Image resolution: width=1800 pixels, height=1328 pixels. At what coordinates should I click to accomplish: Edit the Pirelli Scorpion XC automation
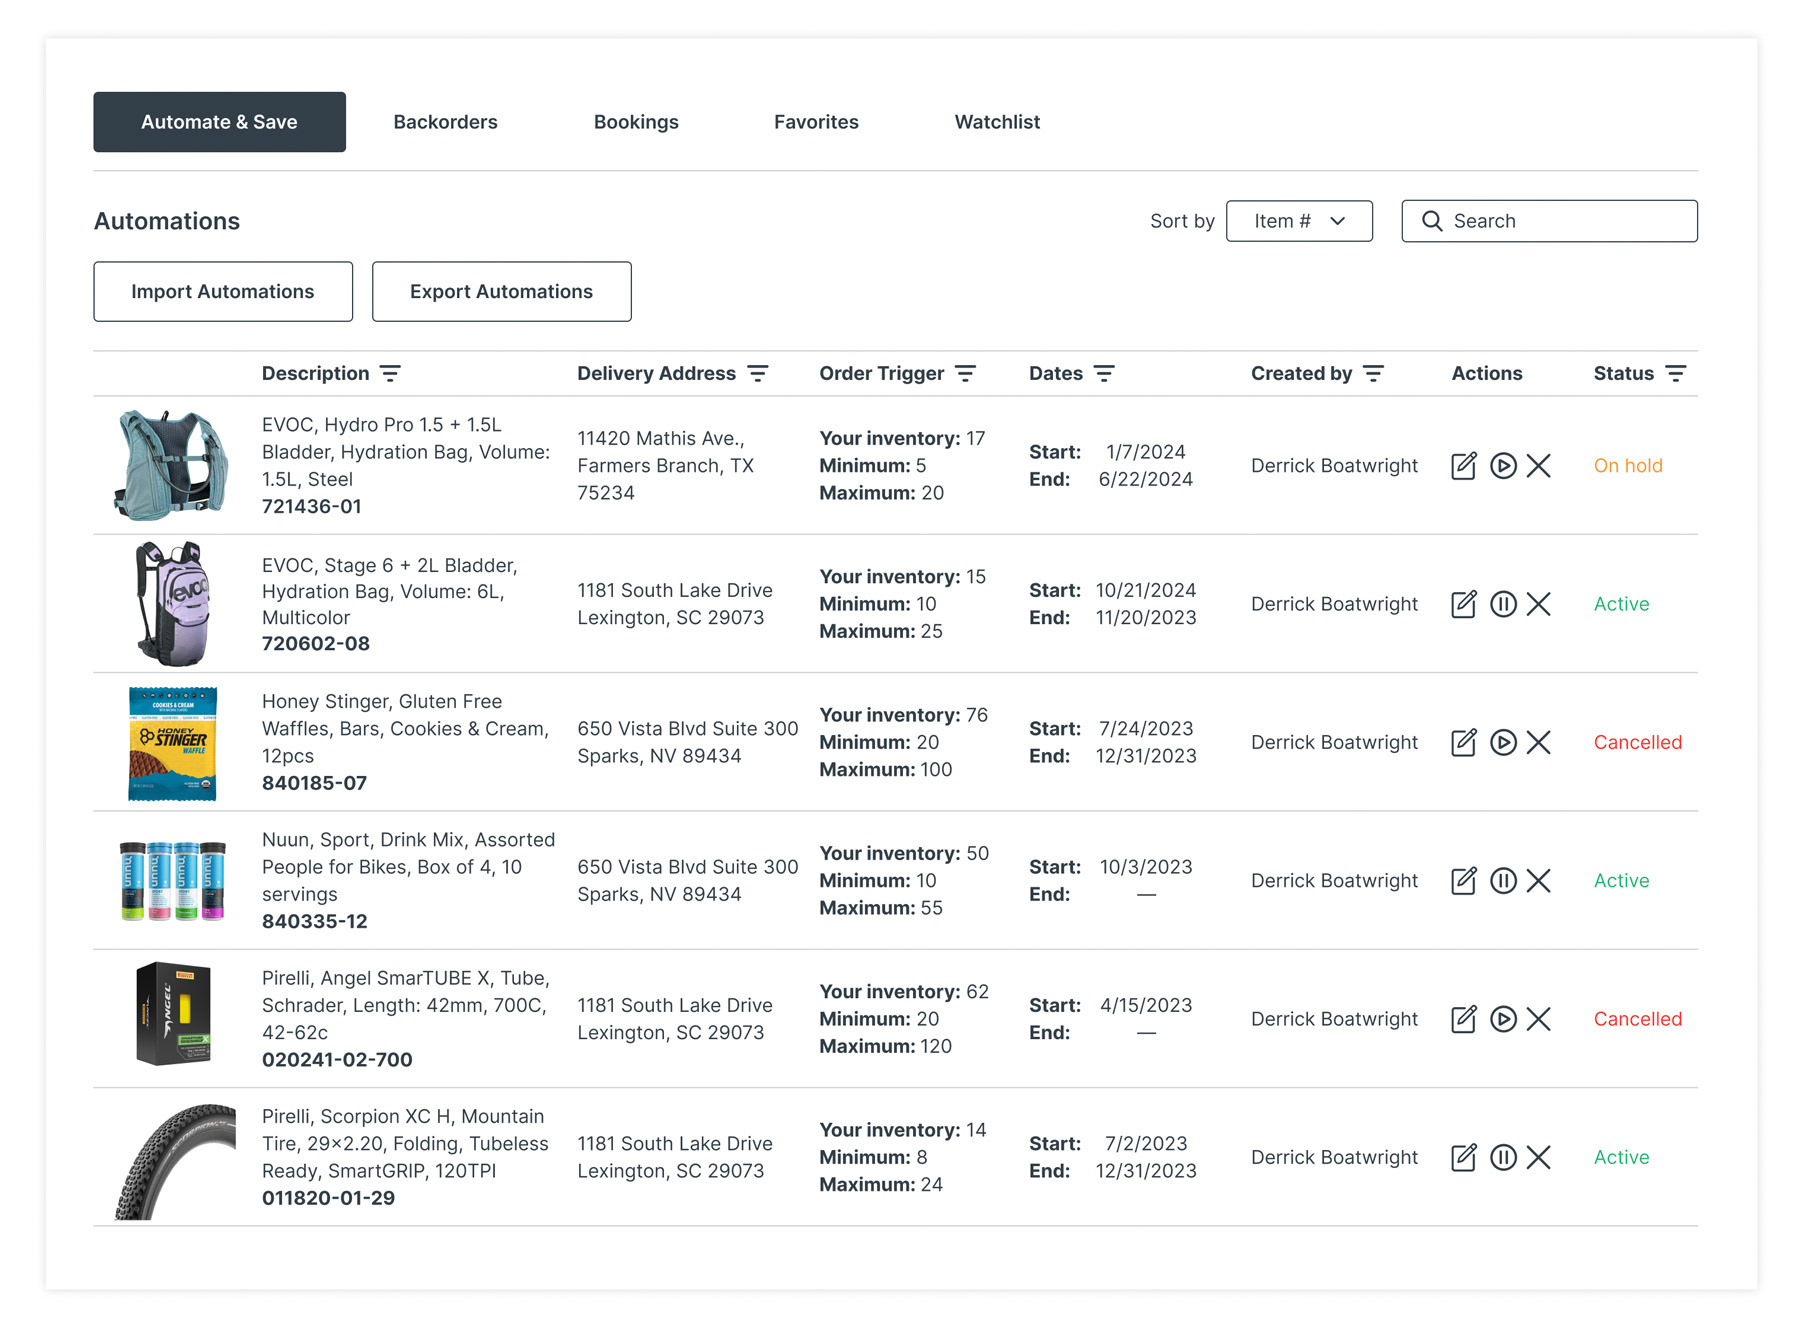(x=1464, y=1157)
